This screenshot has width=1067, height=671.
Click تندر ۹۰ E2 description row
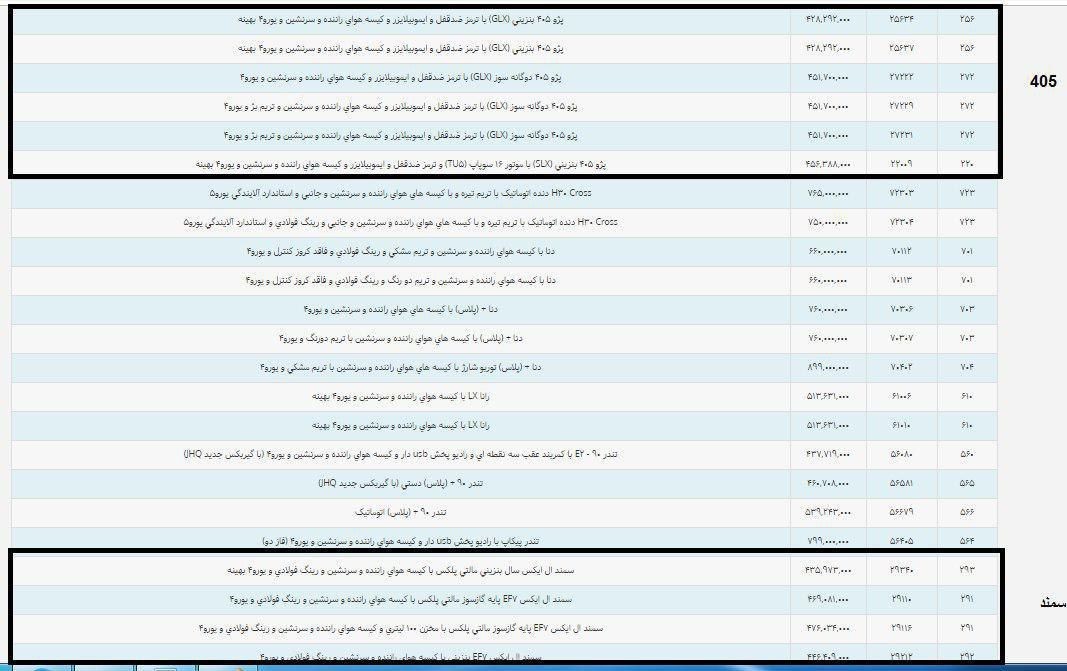401,454
